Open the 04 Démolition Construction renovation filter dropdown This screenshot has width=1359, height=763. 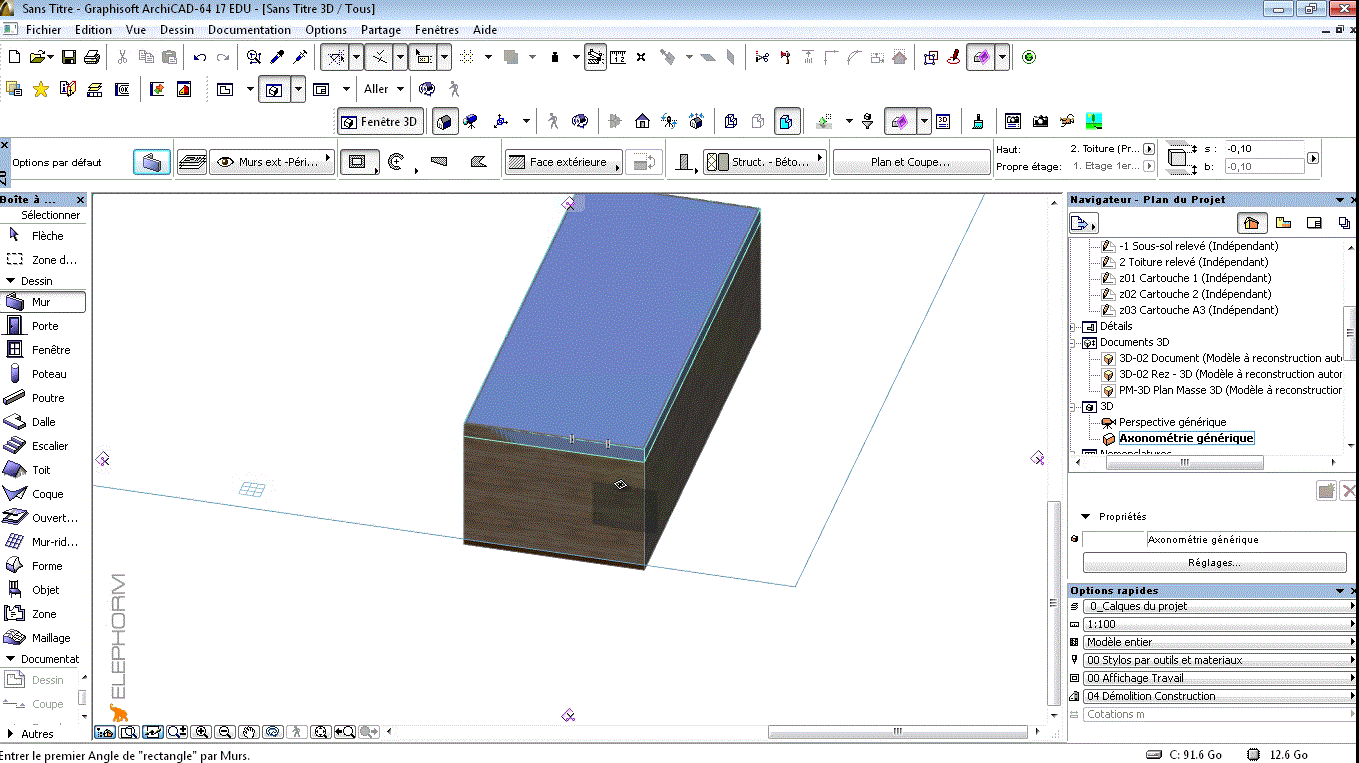(1219, 696)
